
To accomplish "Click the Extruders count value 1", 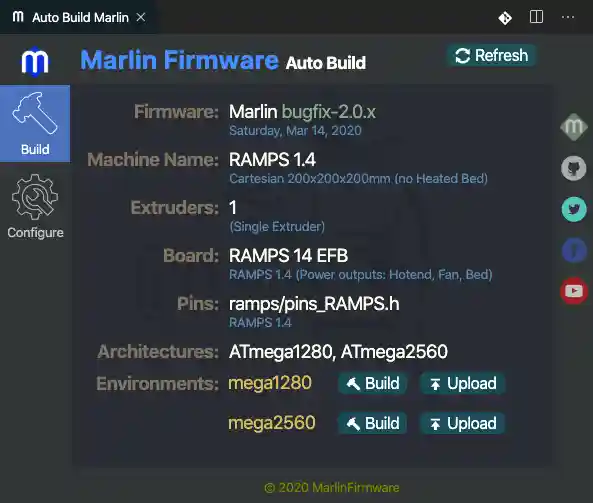I will 233,208.
